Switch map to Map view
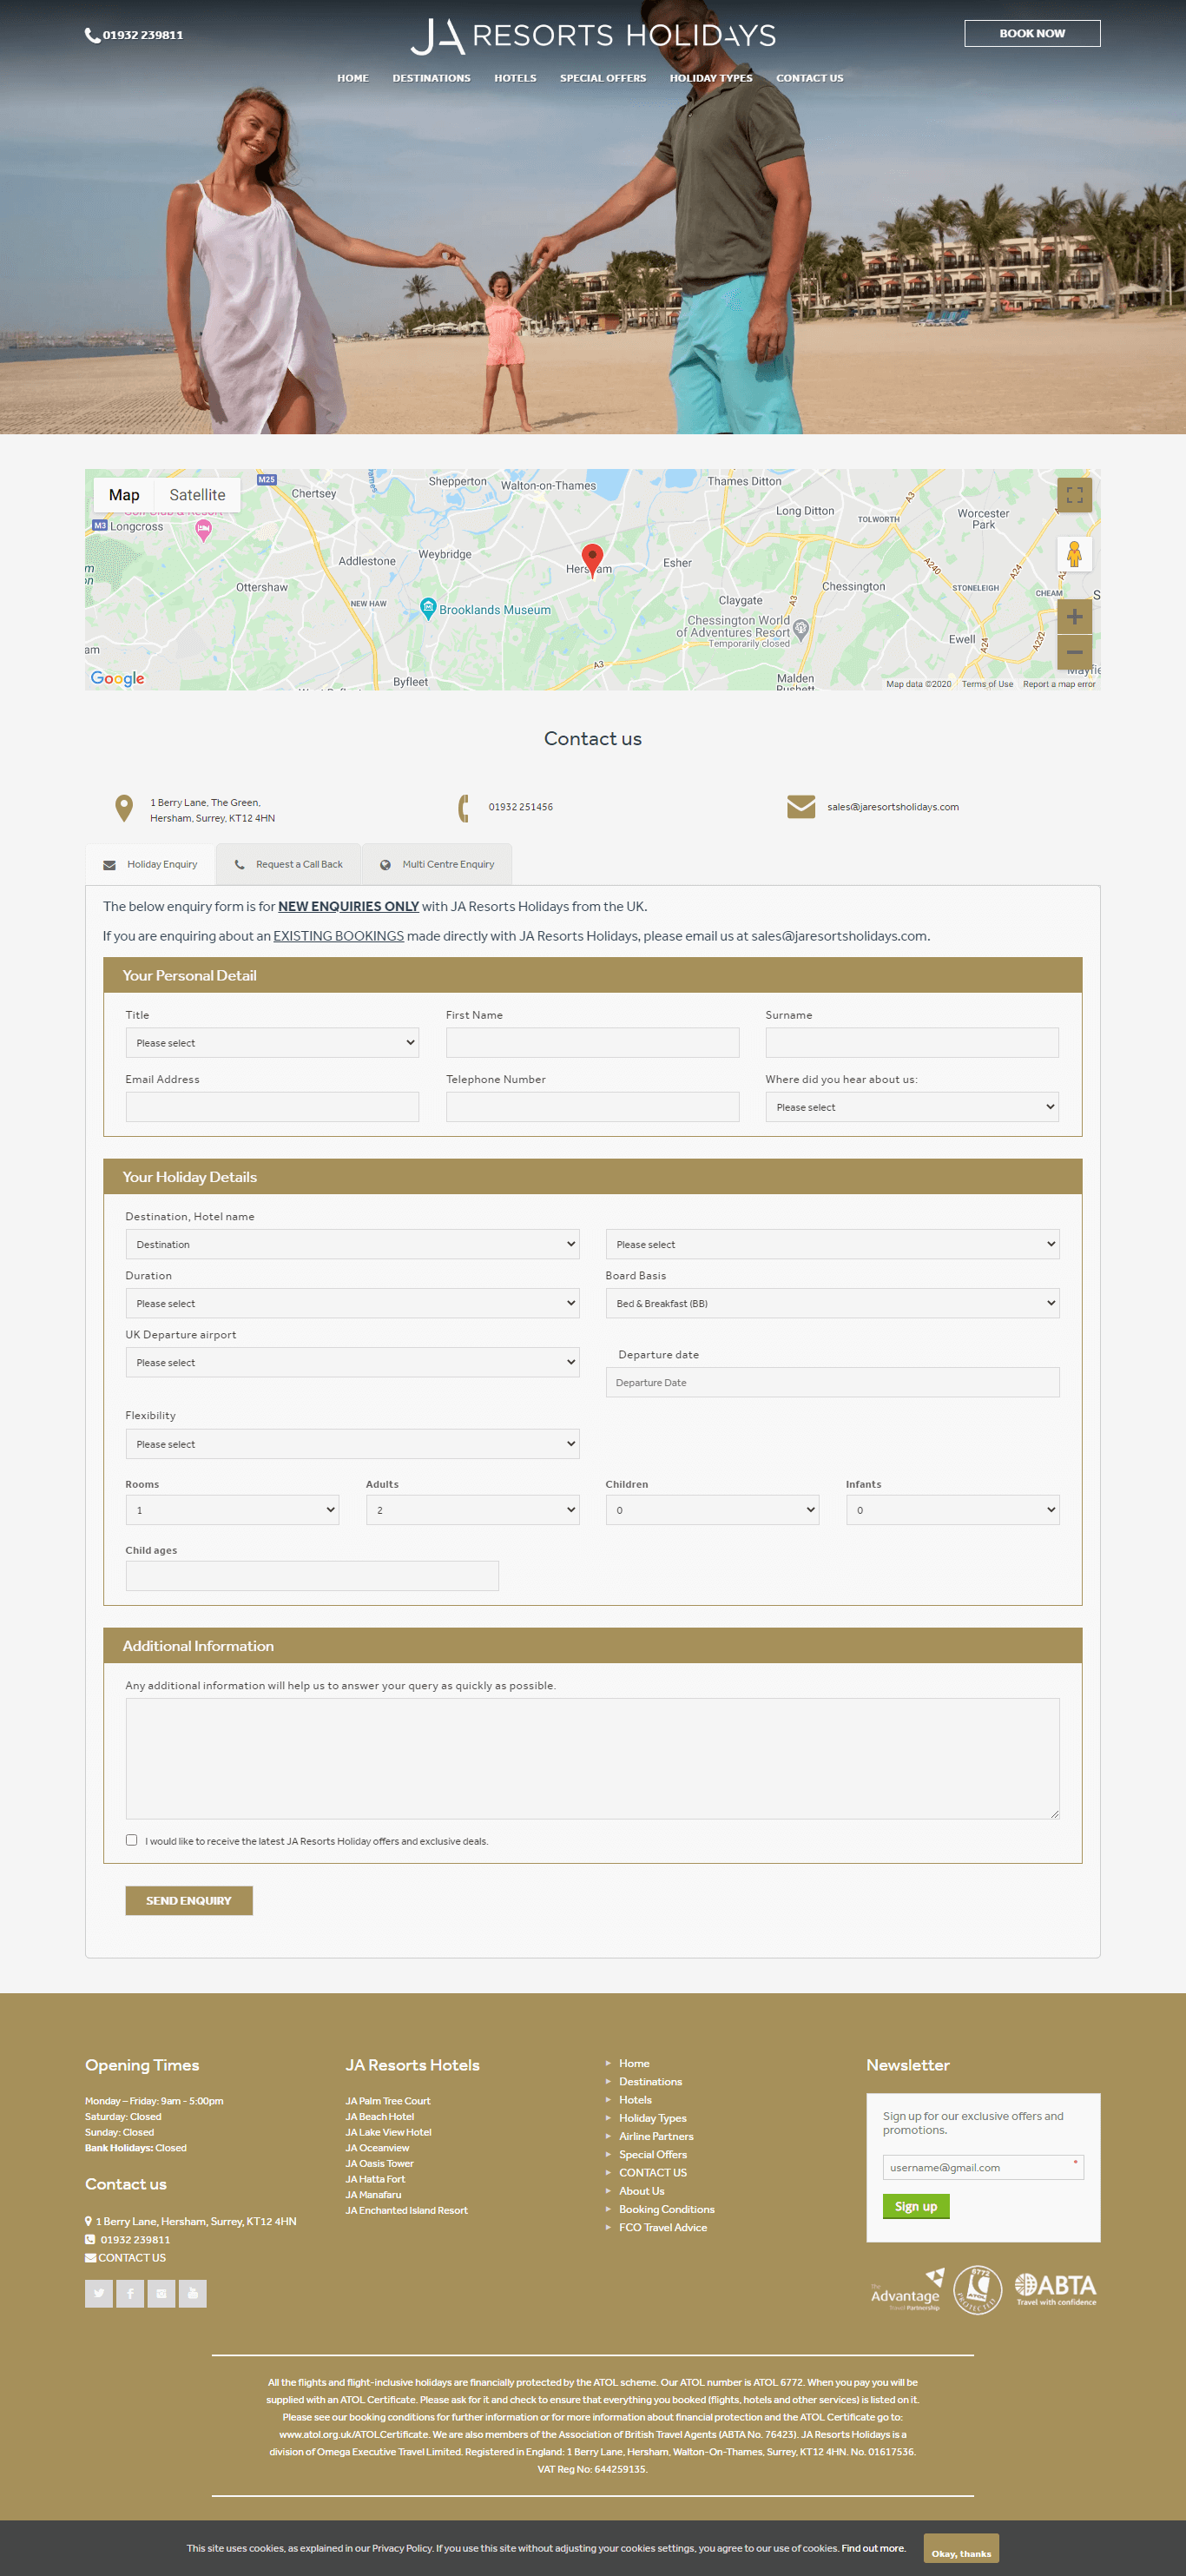 pyautogui.click(x=124, y=495)
